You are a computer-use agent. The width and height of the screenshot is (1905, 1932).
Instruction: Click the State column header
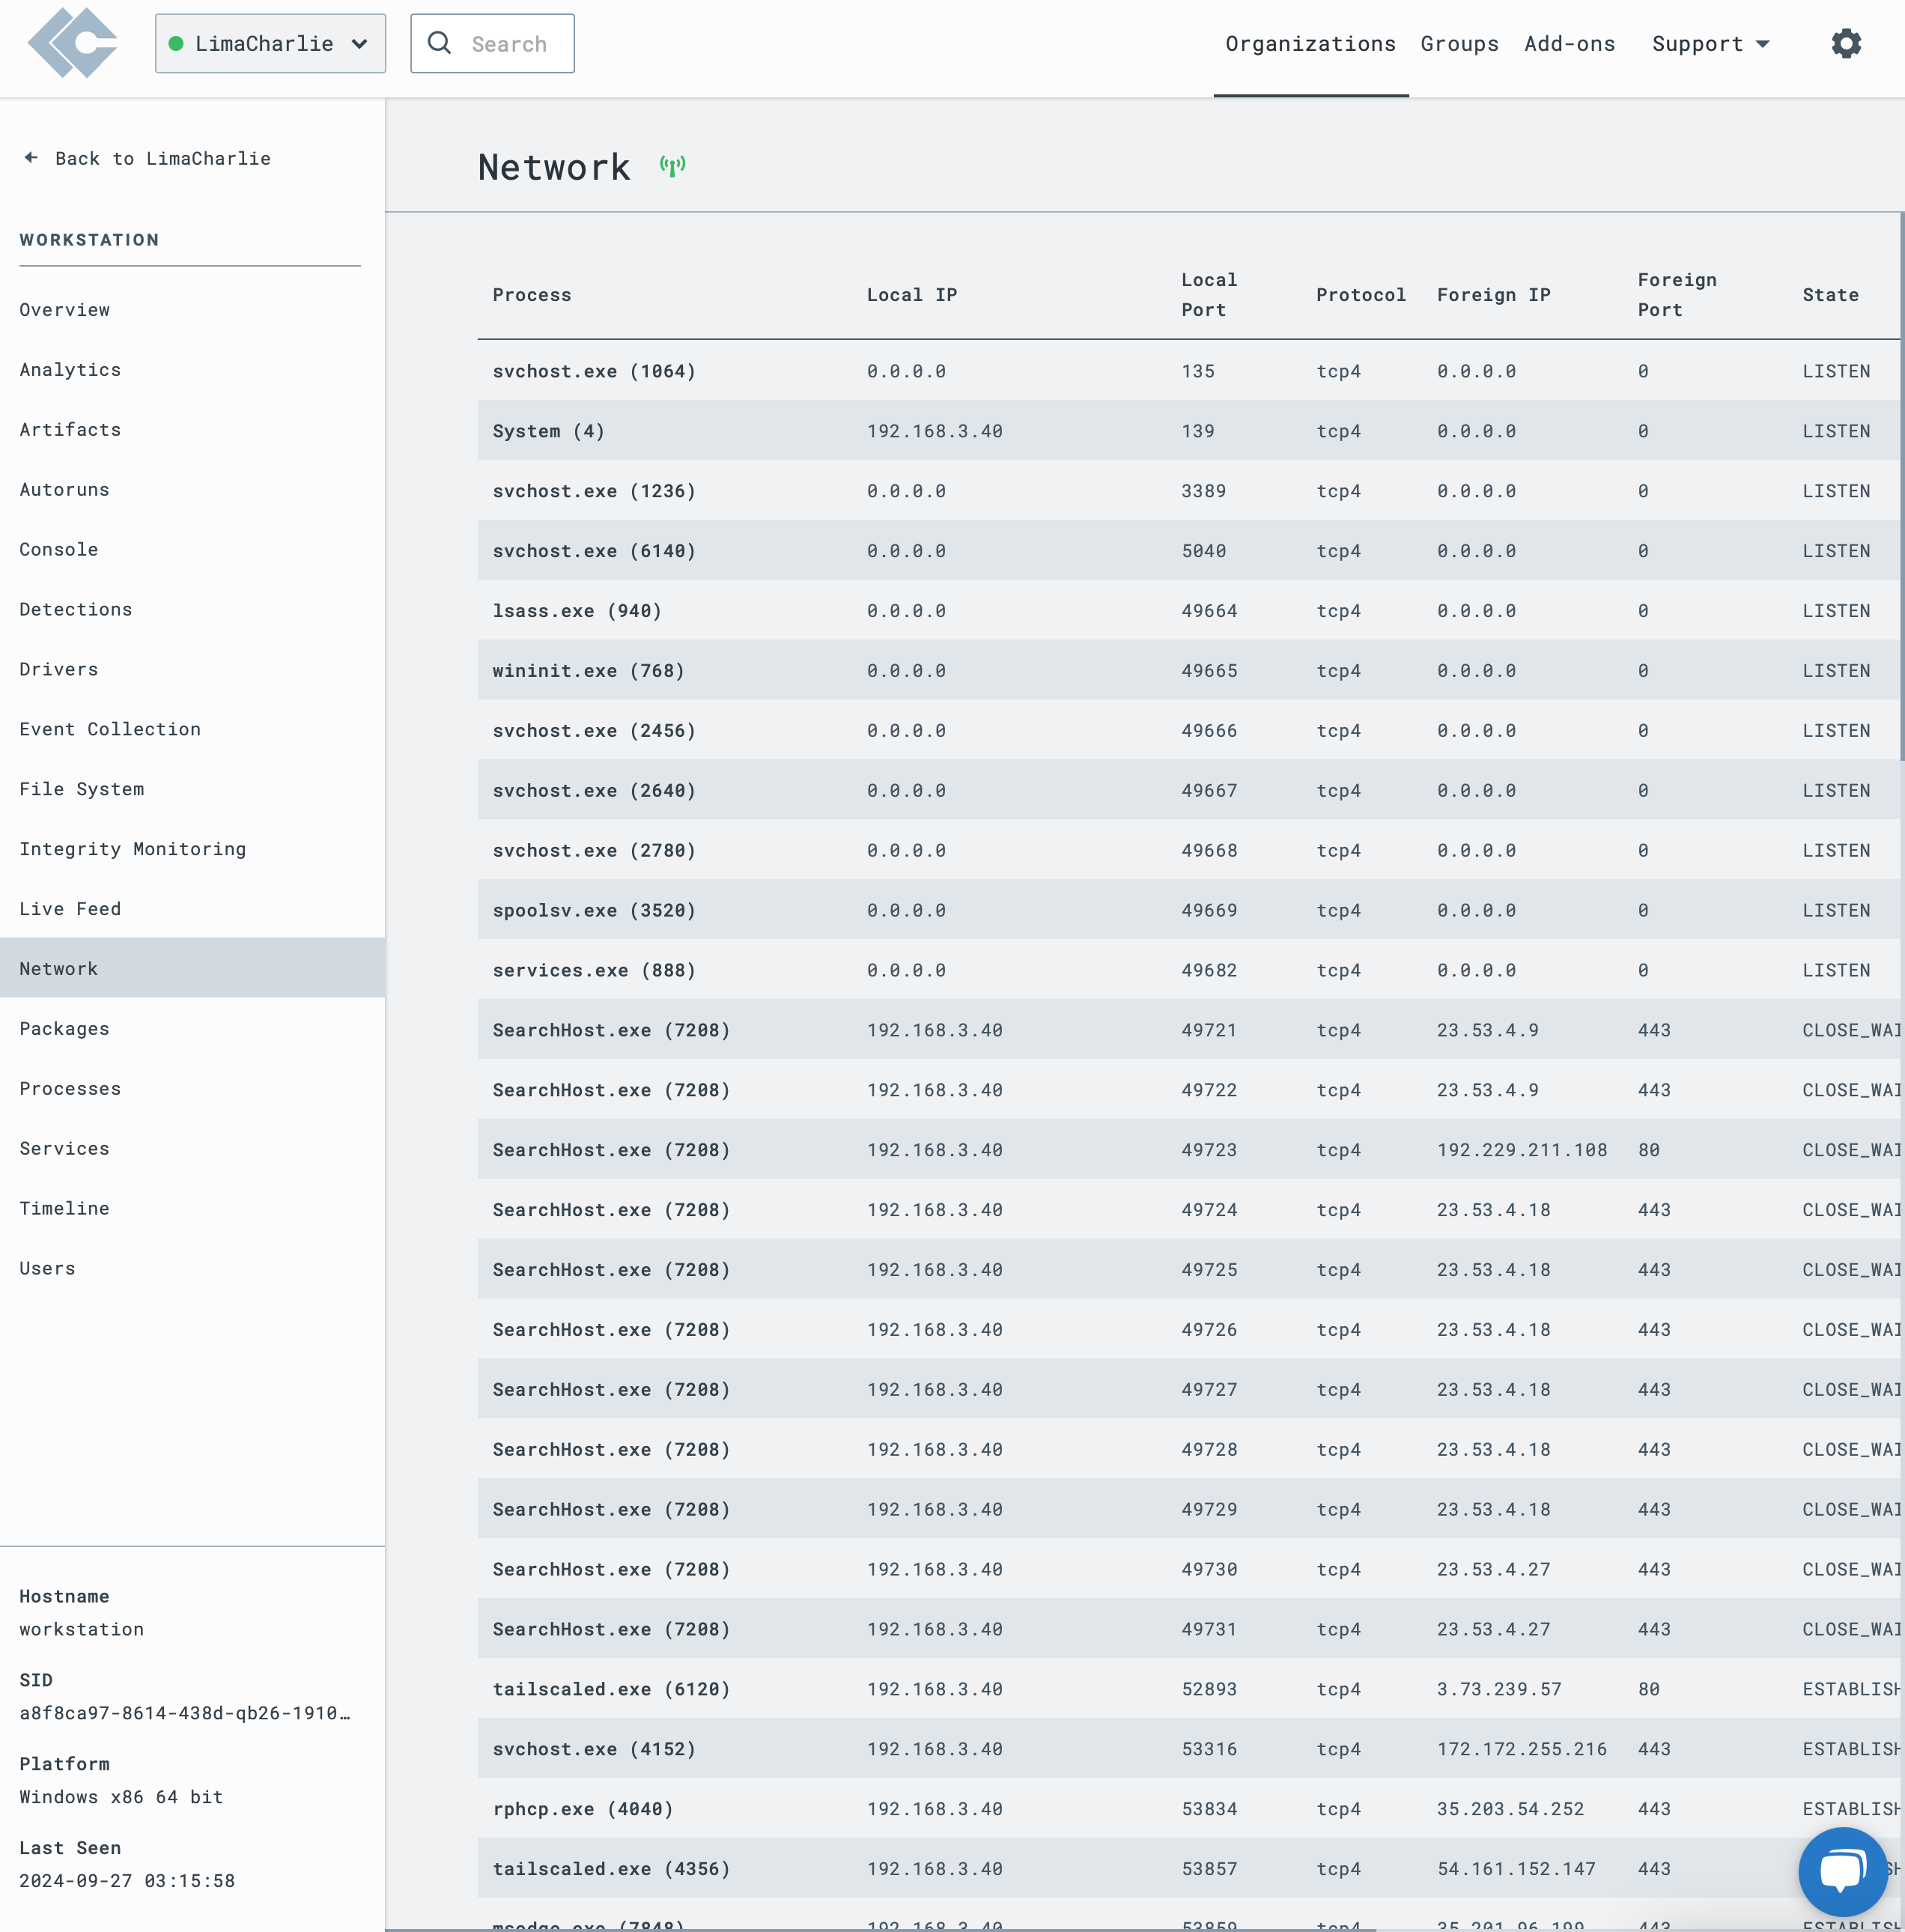[1831, 295]
